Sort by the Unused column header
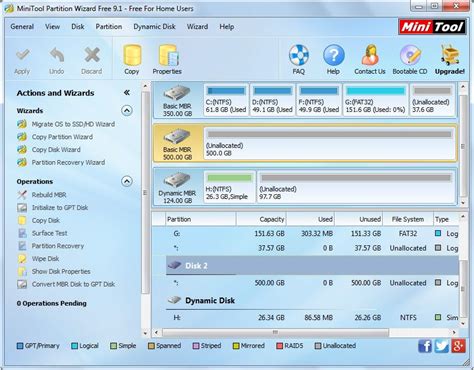This screenshot has height=370, width=474. pos(359,219)
